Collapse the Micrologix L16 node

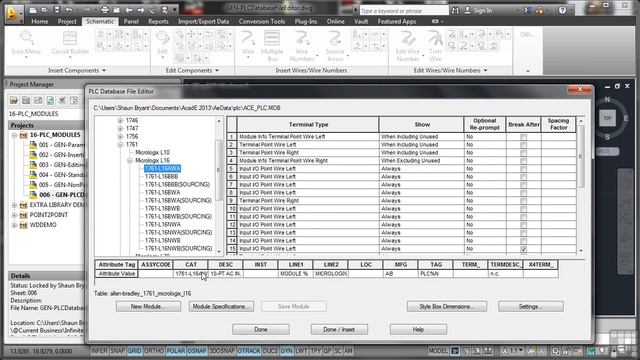[130, 160]
